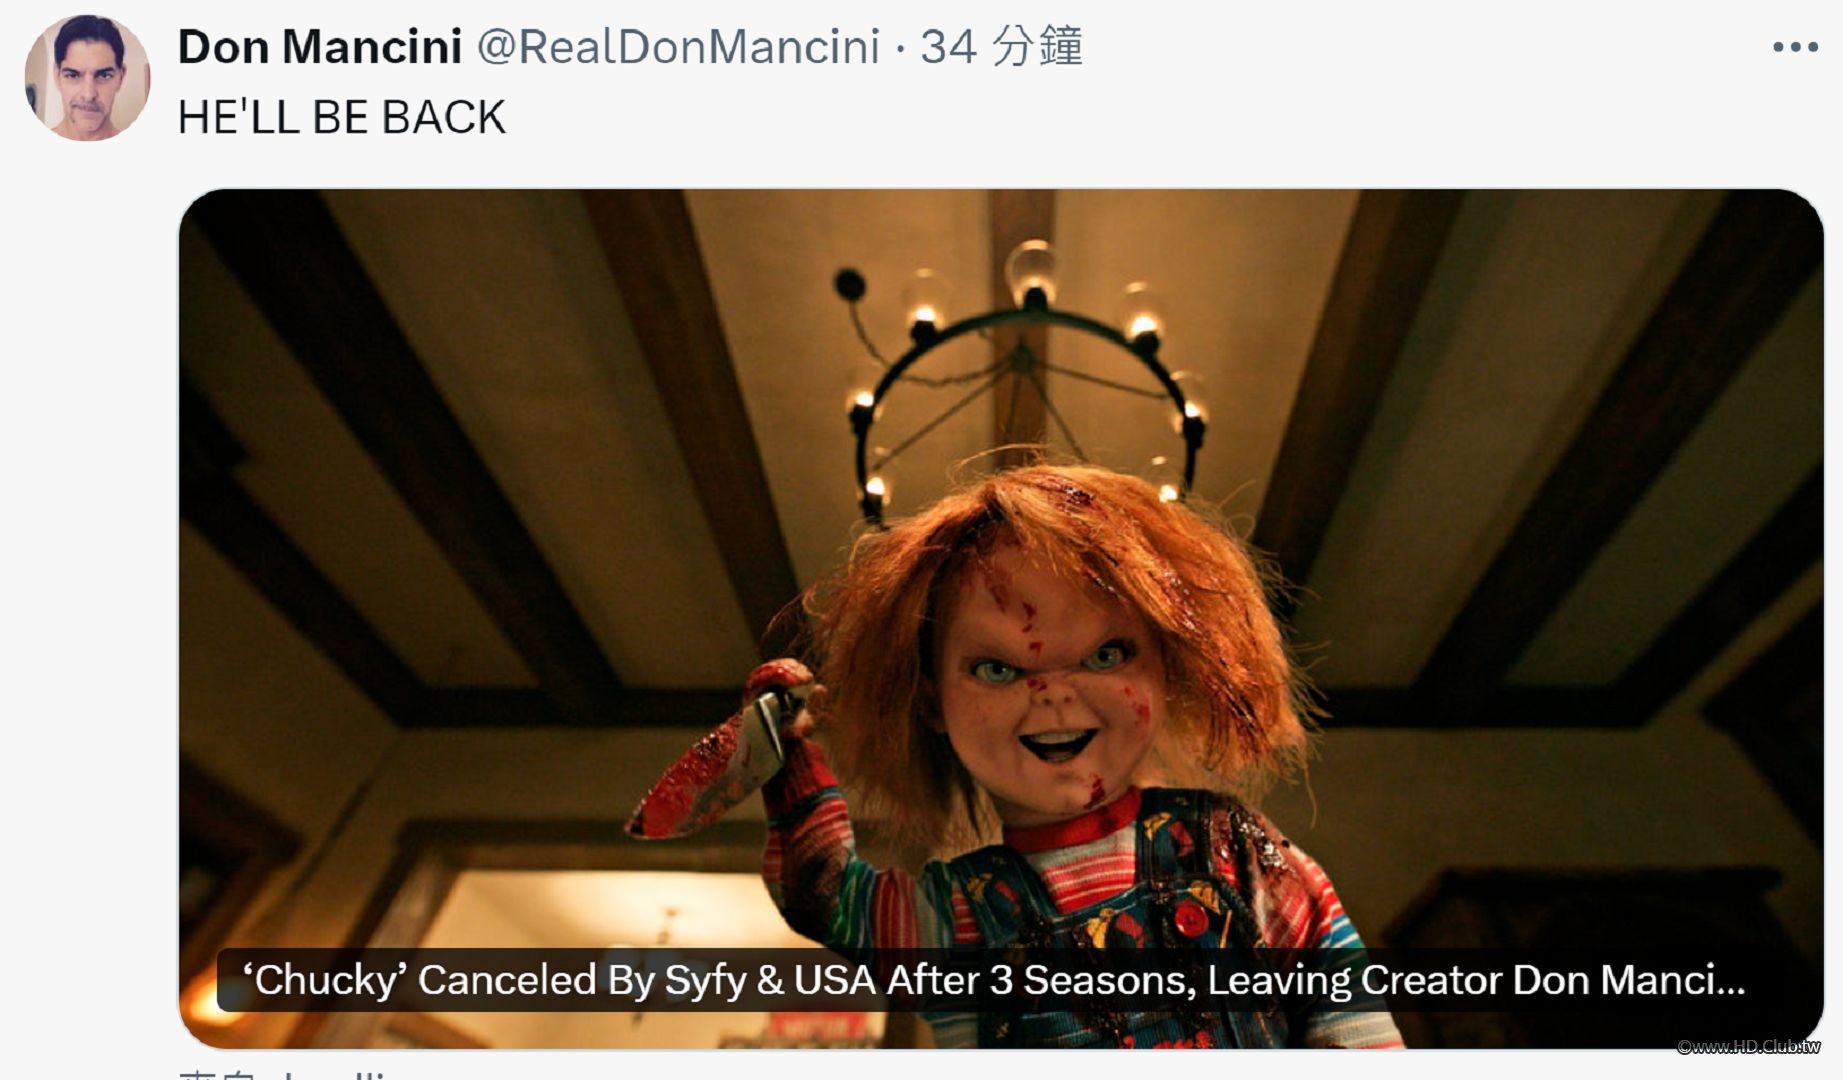This screenshot has height=1080, width=1843.
Task: Select the HE'LL BE BACK tweet text
Action: pos(342,117)
